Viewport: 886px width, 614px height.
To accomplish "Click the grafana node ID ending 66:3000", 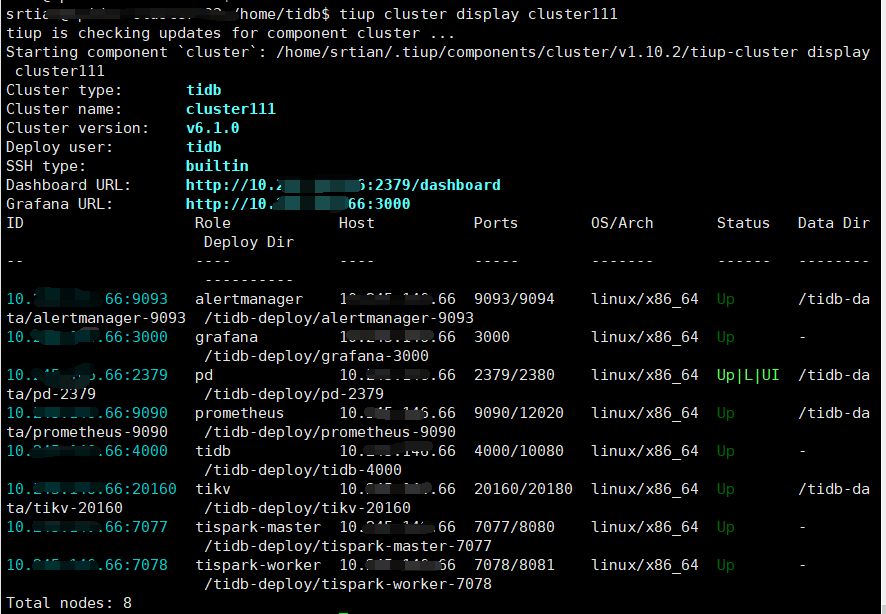I will pos(87,337).
